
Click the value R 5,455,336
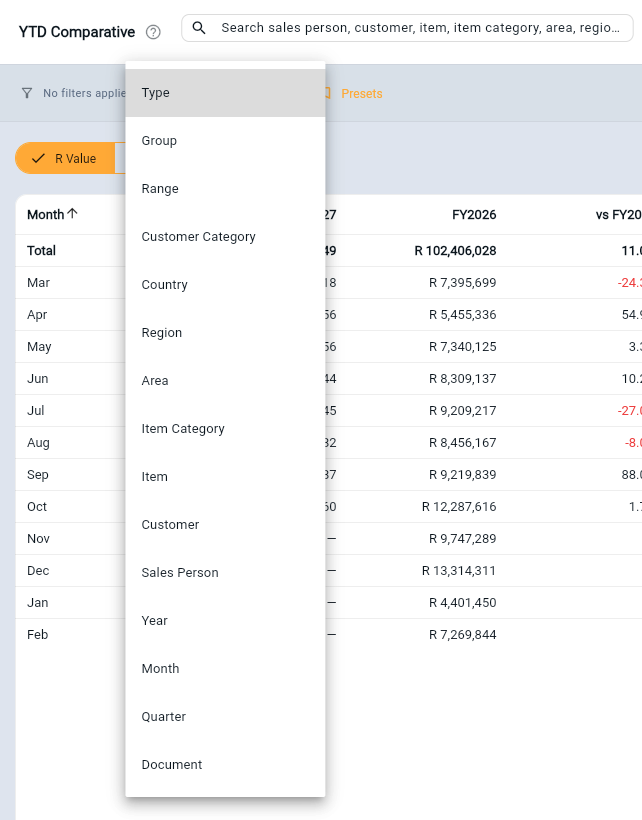463,315
